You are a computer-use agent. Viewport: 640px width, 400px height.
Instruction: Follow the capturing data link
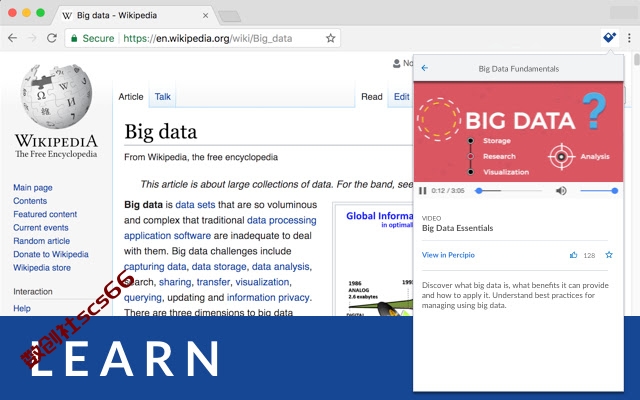pyautogui.click(x=155, y=267)
